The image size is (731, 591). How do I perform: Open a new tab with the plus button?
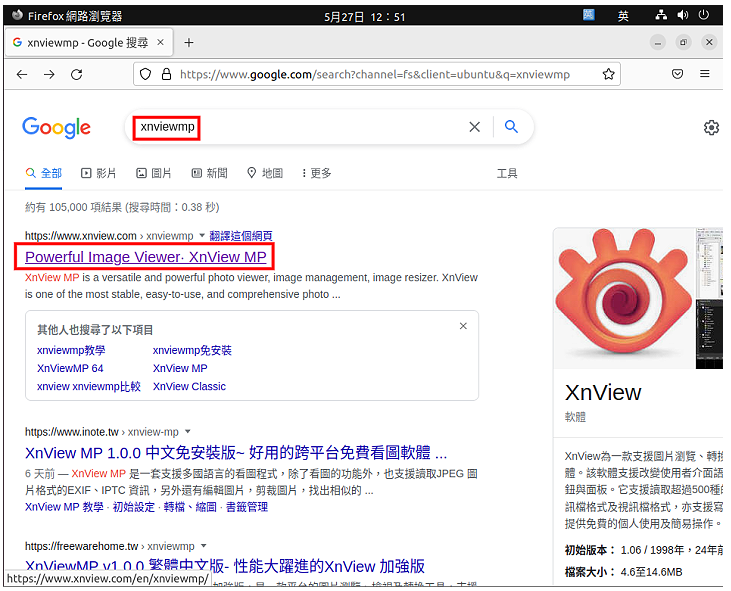[x=189, y=43]
